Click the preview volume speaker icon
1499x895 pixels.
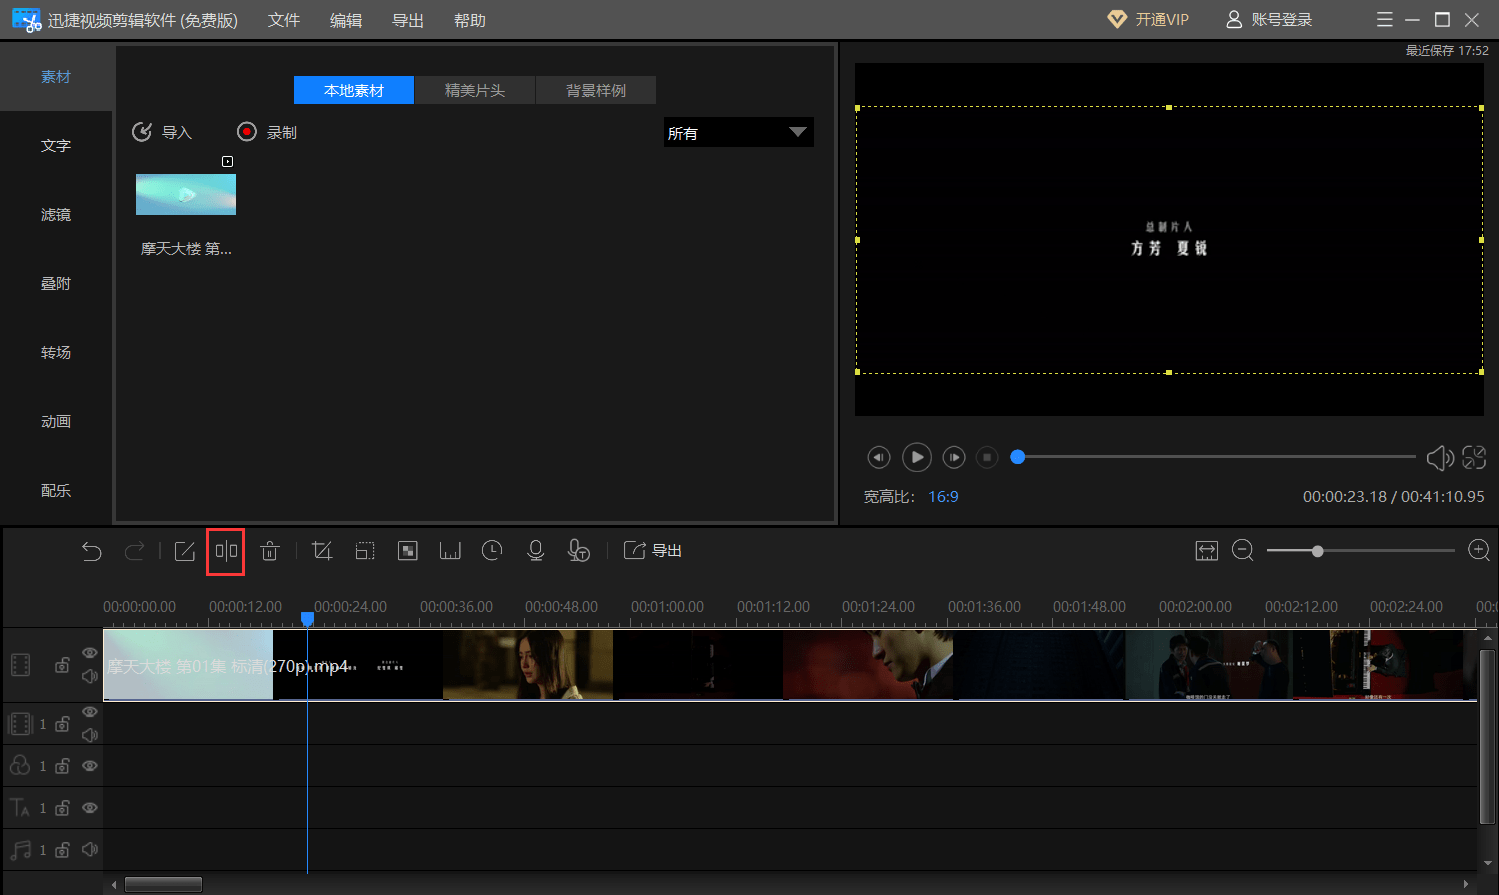coord(1440,457)
